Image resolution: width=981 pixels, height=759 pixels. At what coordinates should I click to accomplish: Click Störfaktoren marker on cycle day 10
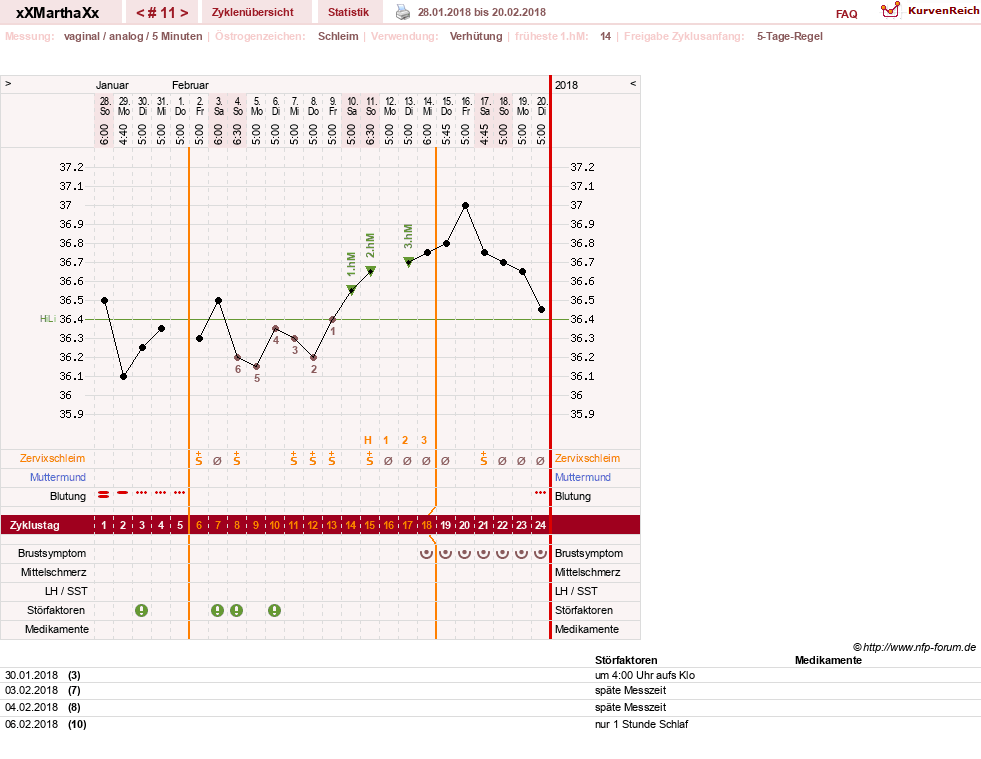tap(275, 610)
